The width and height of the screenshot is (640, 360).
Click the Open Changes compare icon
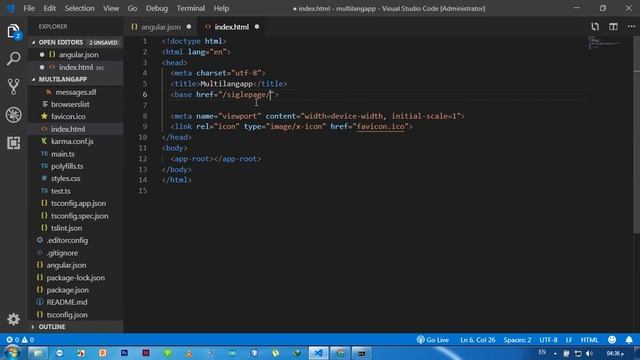595,27
